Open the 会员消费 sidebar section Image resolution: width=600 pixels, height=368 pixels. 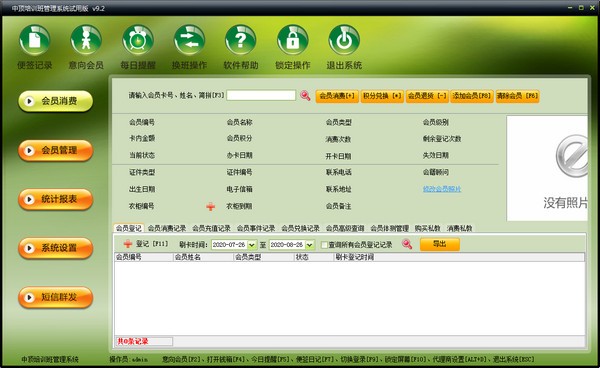click(55, 101)
